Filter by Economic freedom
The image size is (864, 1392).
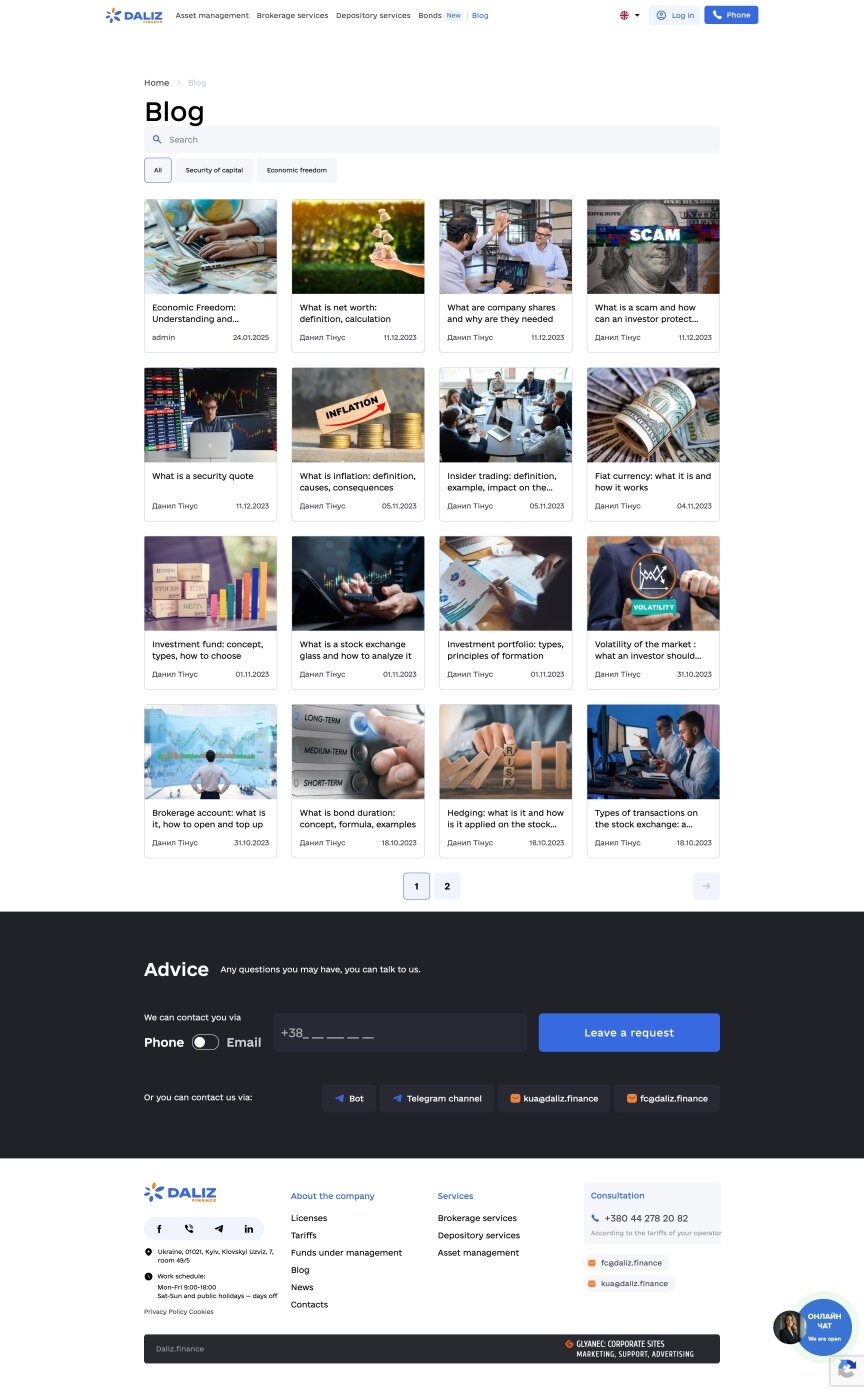tap(297, 170)
